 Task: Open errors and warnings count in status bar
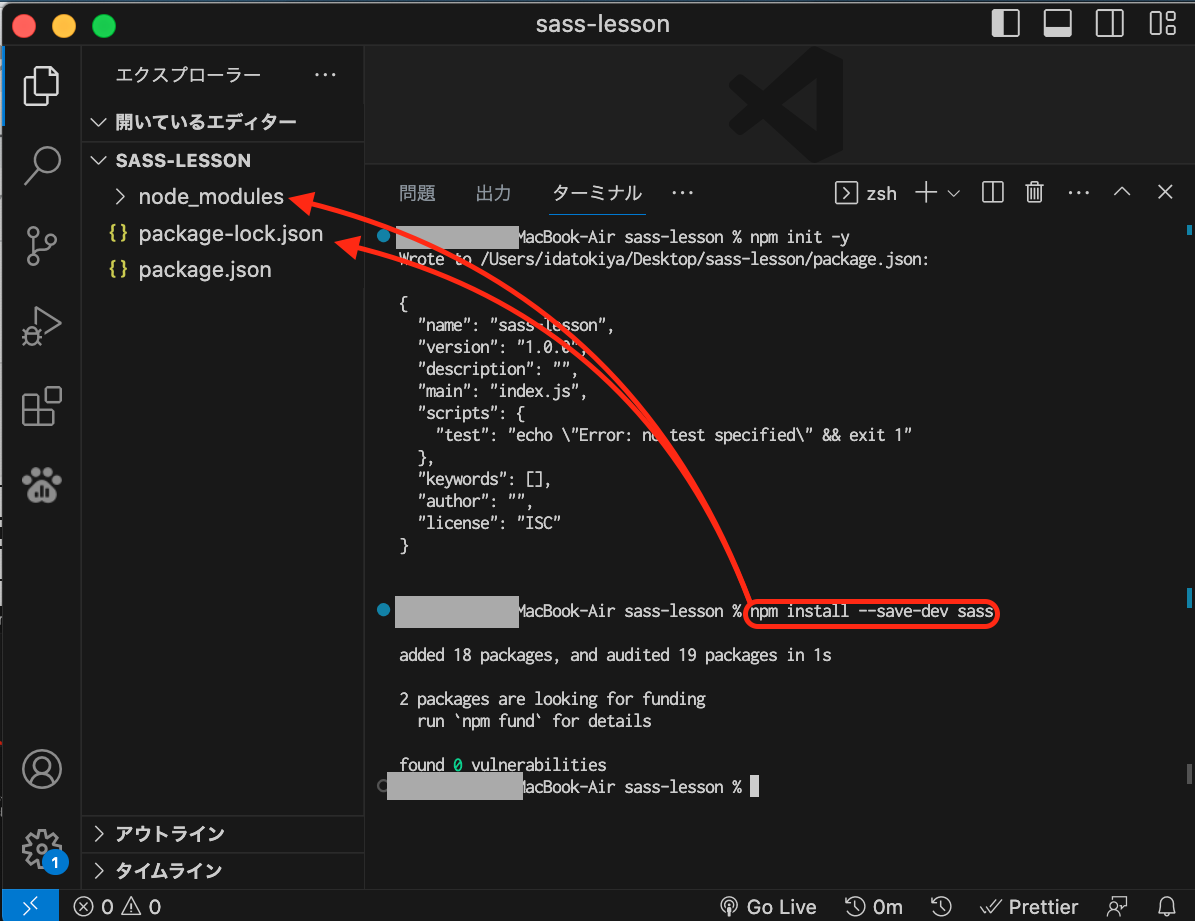pyautogui.click(x=117, y=907)
